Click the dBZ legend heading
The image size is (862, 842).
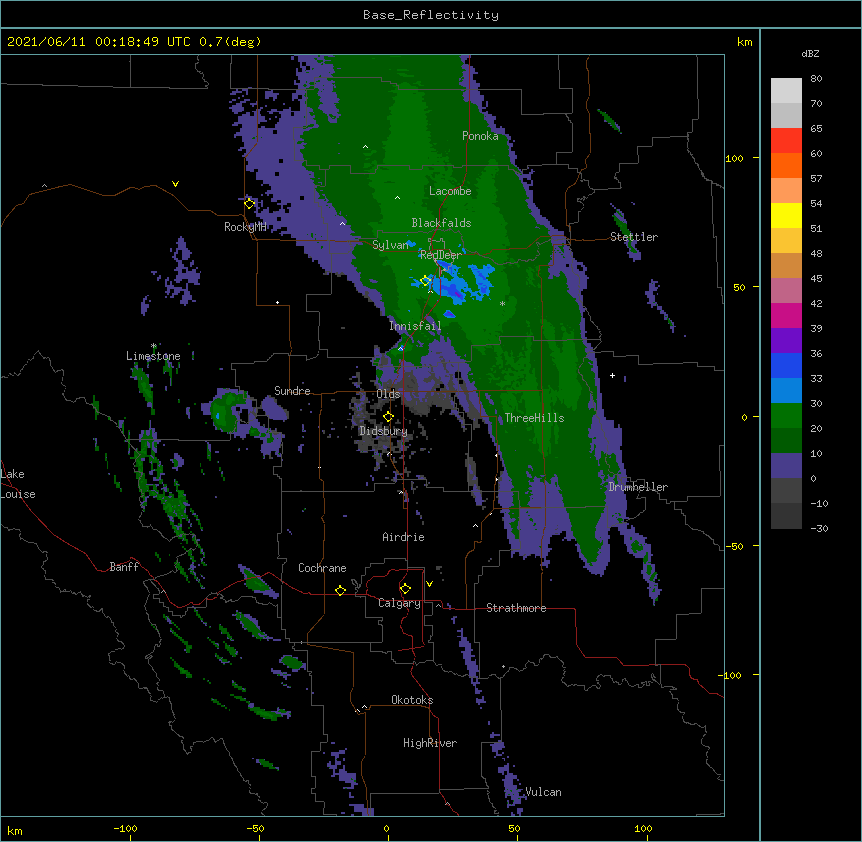810,54
